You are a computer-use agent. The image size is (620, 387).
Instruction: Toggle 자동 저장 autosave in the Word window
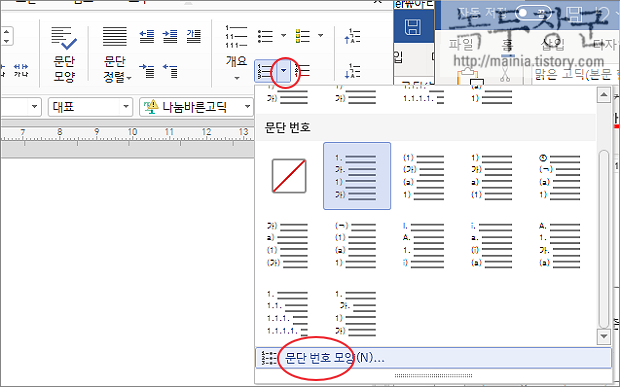tap(534, 13)
